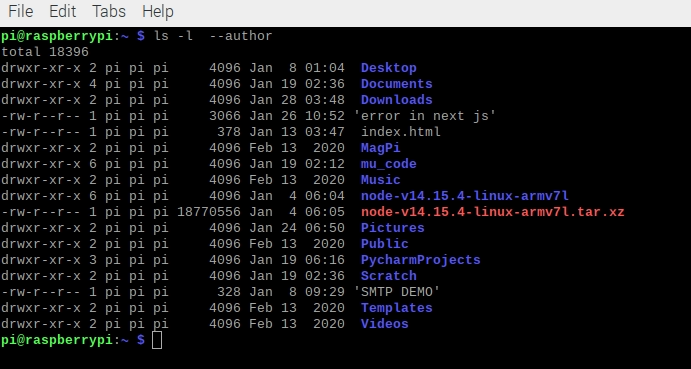Click the Videos directory name

385,324
